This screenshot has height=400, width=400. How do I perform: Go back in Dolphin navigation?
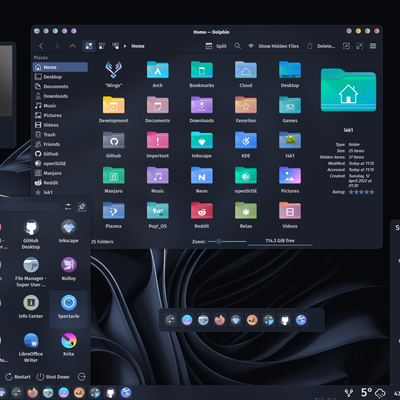[41, 46]
